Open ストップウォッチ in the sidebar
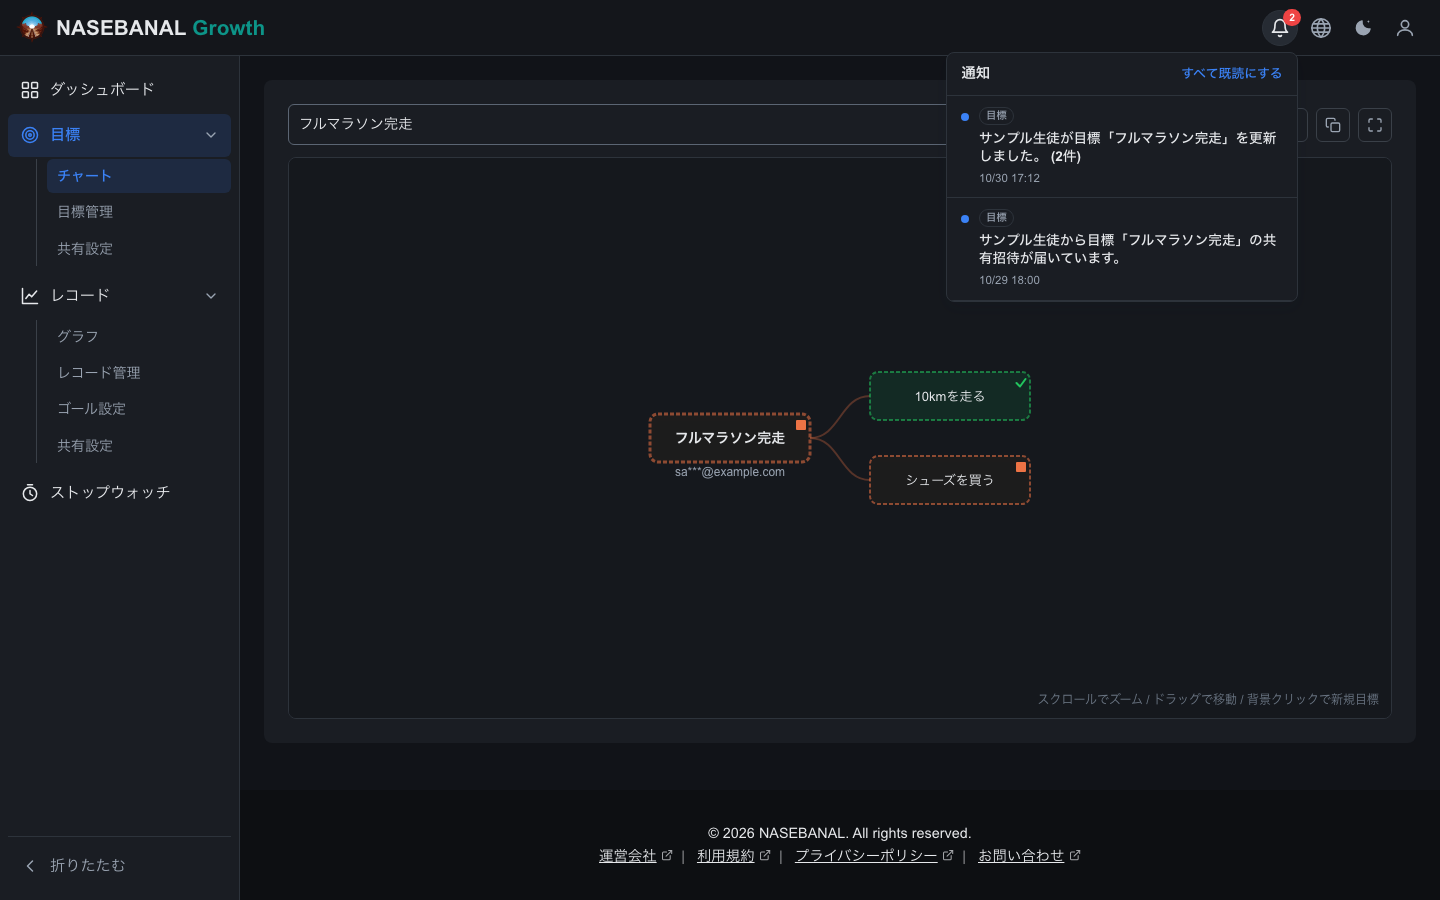 point(119,493)
